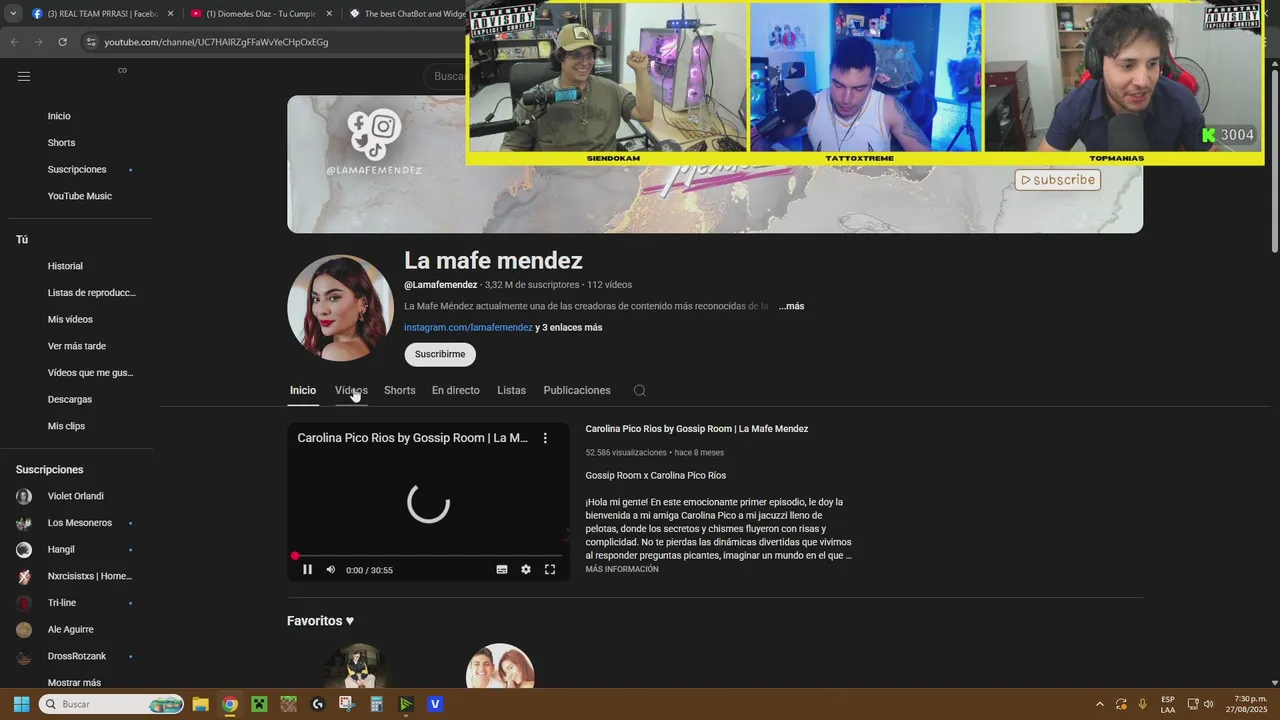
Task: Open Mis clips in the sidebar
Action: 66,426
